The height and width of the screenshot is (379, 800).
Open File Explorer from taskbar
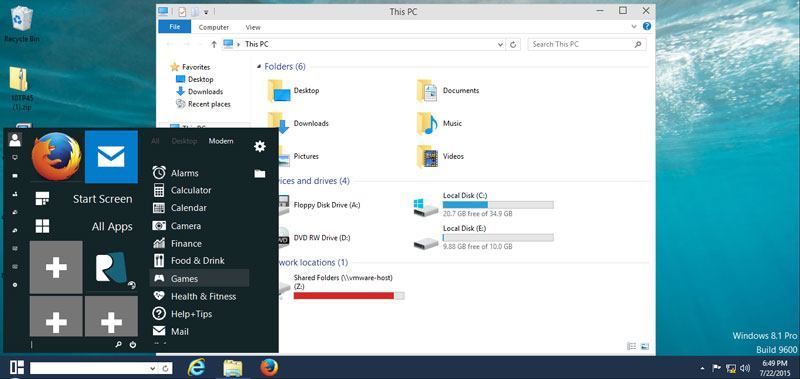[233, 367]
